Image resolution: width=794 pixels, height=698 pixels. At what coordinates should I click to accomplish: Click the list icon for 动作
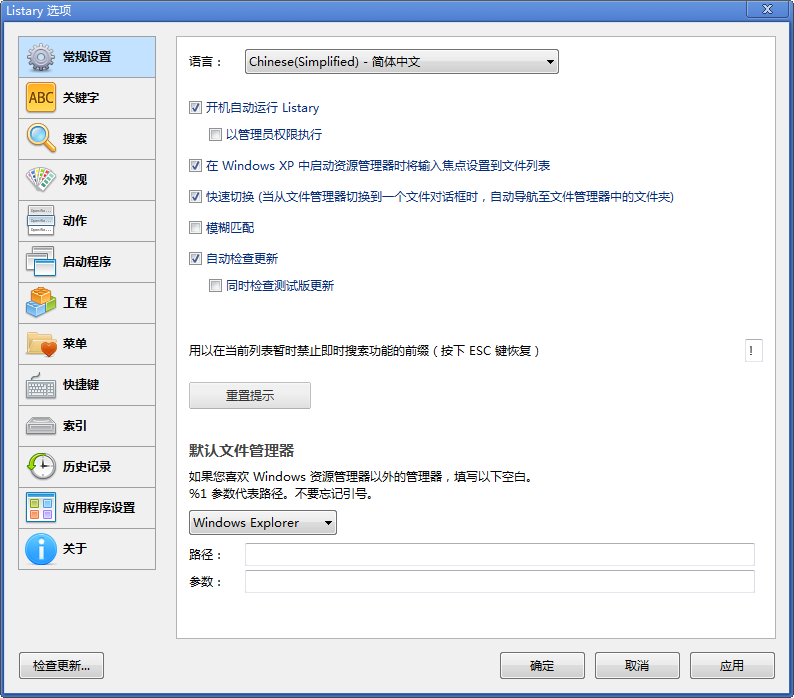41,220
